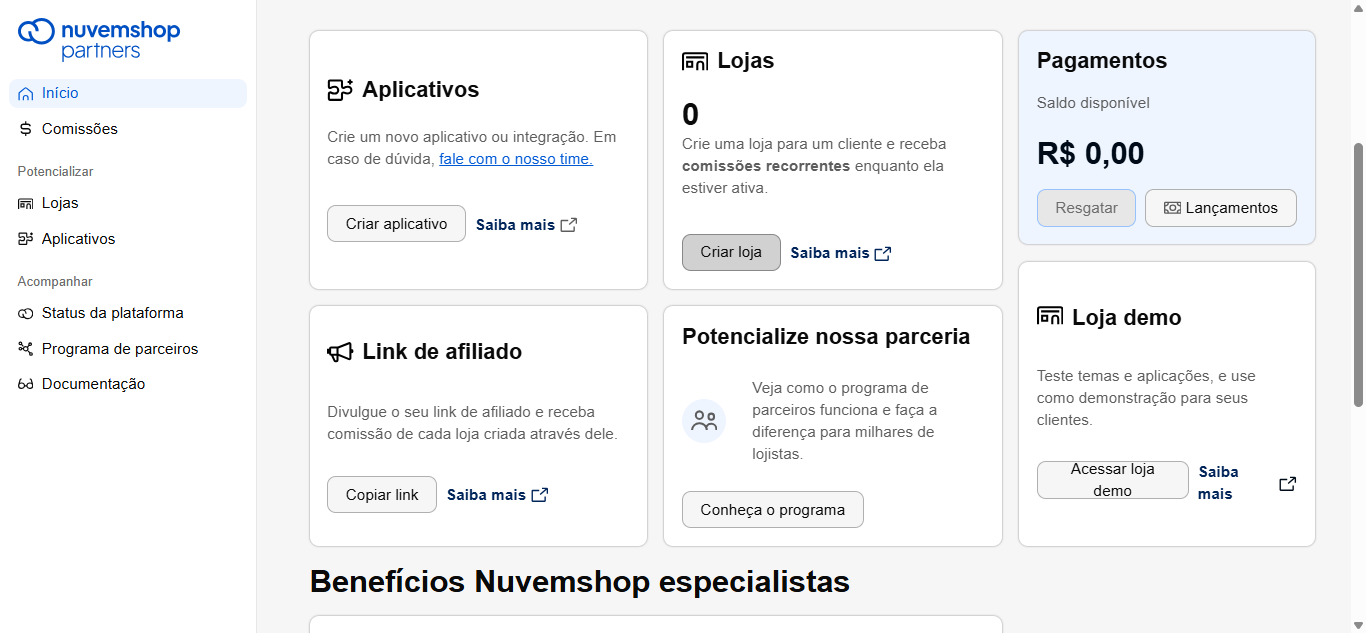Viewport: 1366px width, 633px height.
Task: Click the people icon in partnership card
Action: click(x=704, y=421)
